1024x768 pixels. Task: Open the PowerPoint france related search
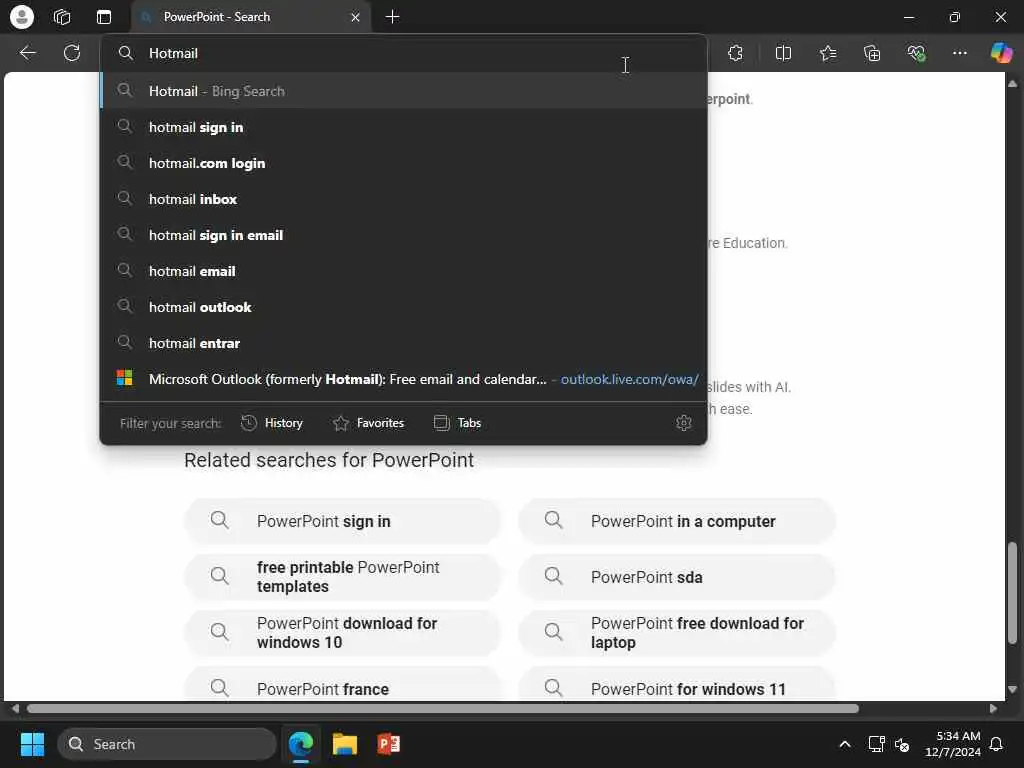click(x=343, y=686)
